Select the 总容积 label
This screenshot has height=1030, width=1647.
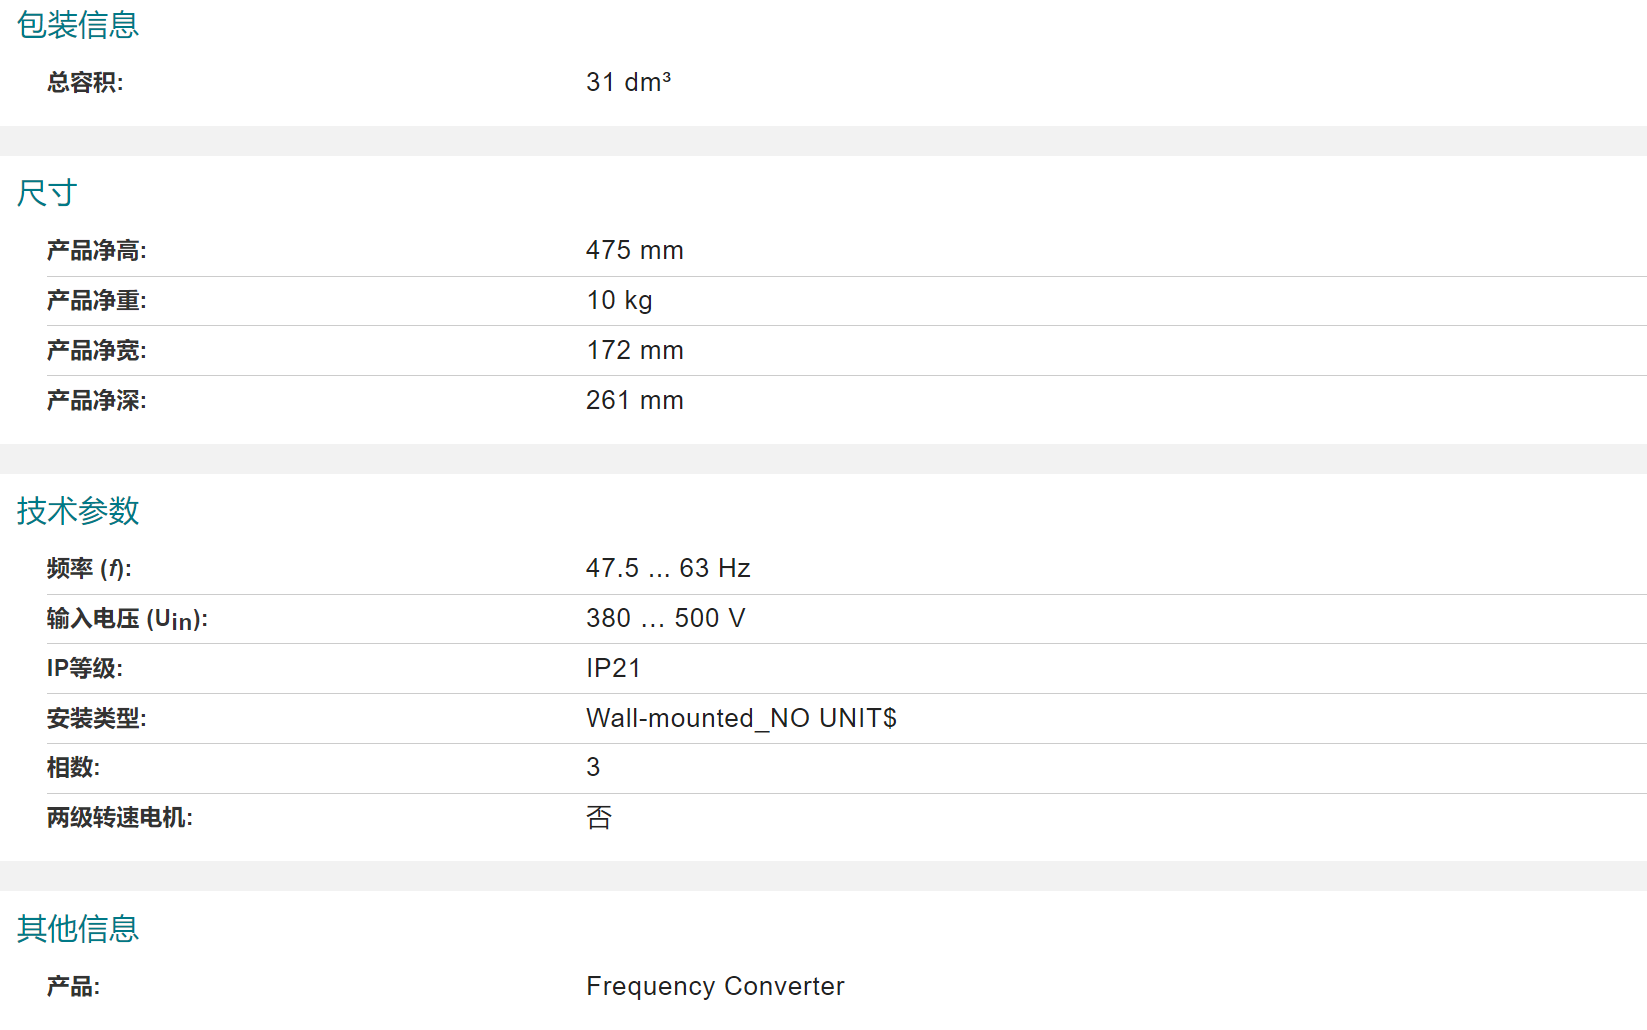click(x=85, y=82)
